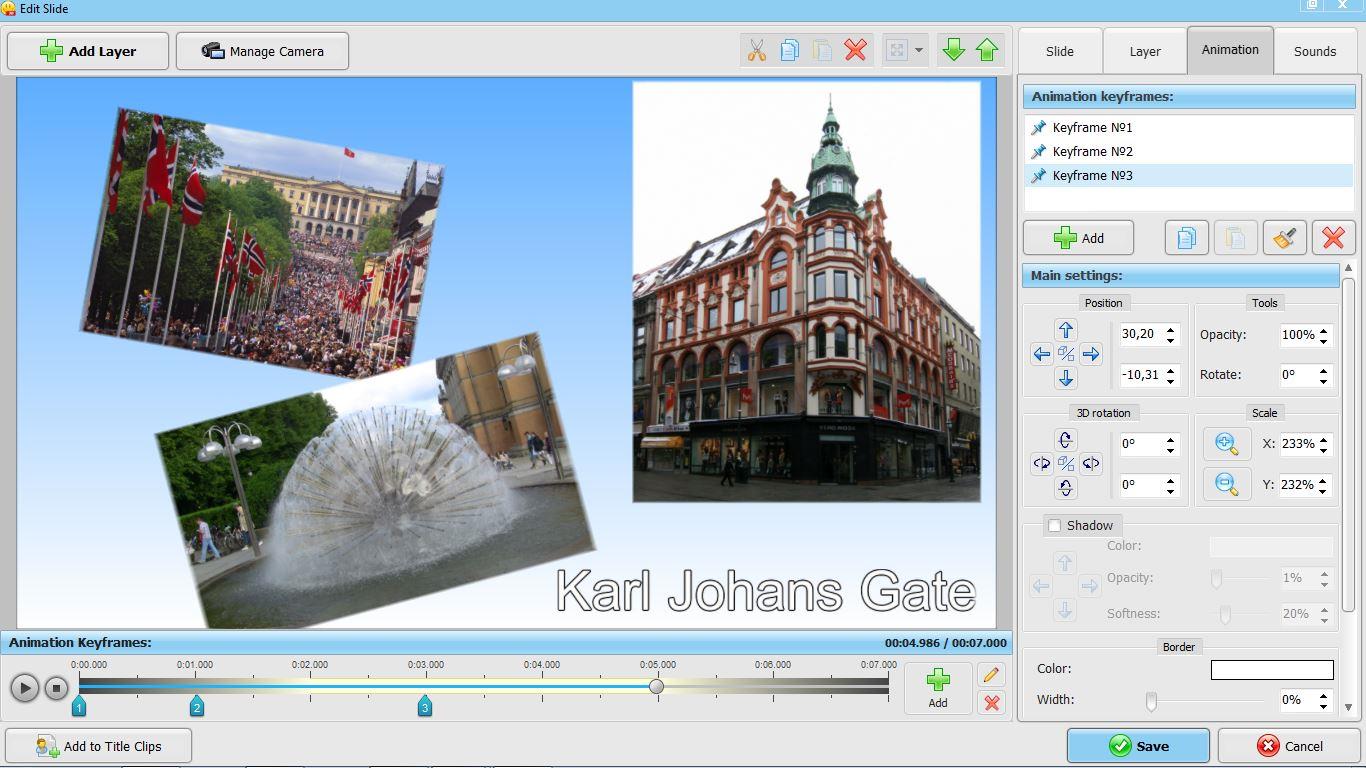Decrease Rotate value stepper down arrow
Screen dimensions: 1366x768
point(1324,380)
